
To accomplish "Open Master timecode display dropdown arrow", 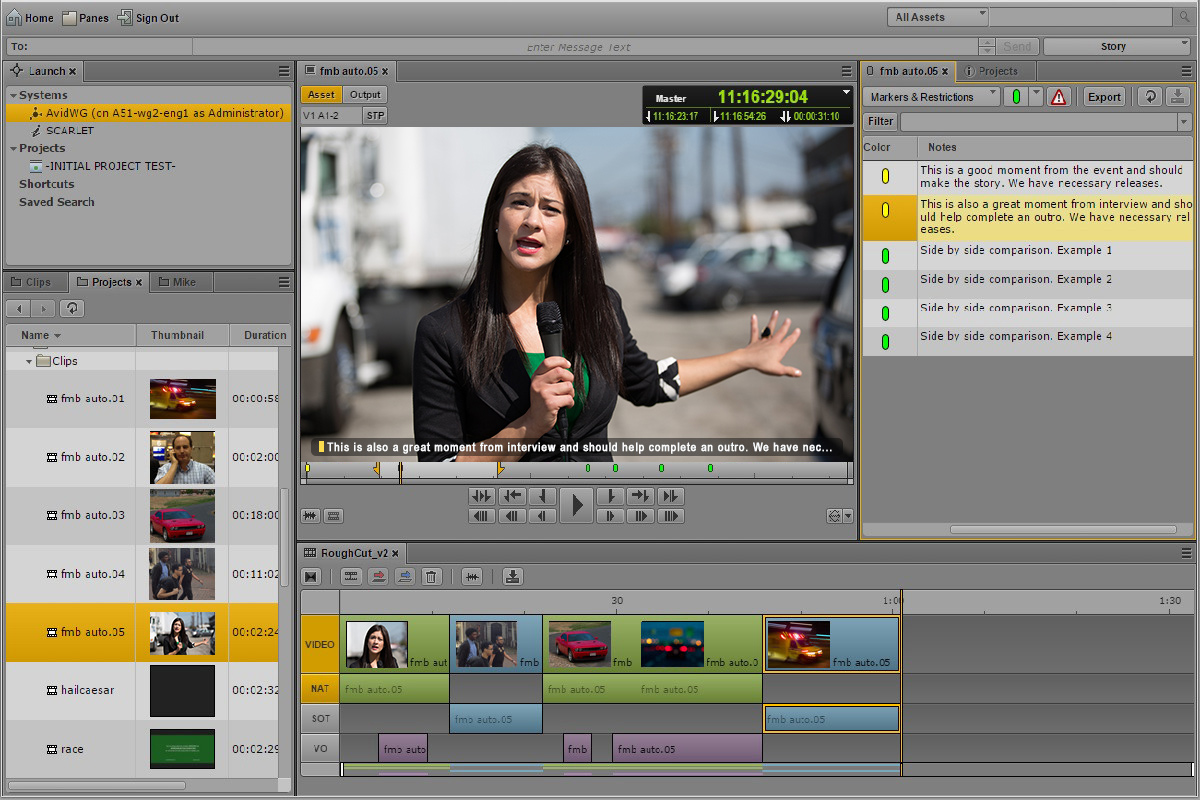I will coord(846,93).
